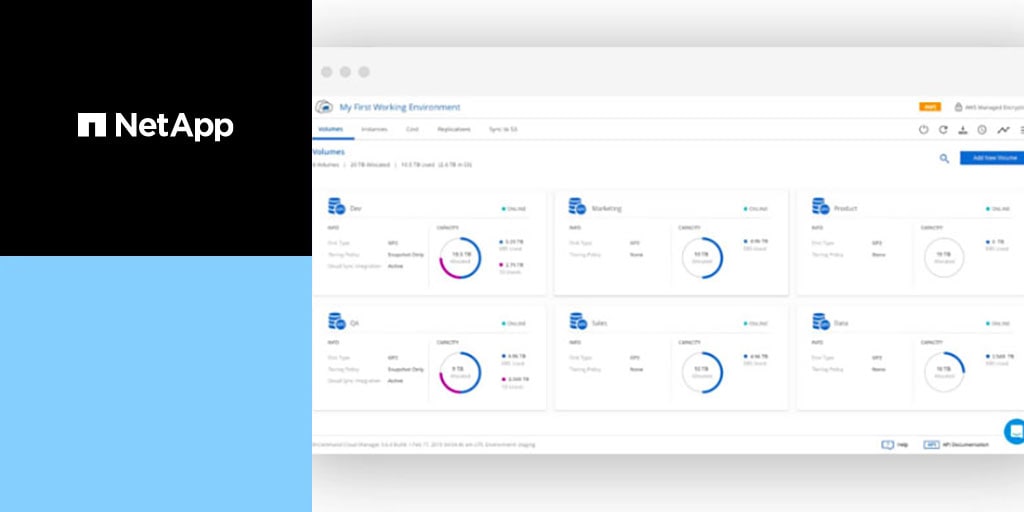Click the Marketing volume database icon
Image resolution: width=1024 pixels, height=512 pixels.
(577, 207)
